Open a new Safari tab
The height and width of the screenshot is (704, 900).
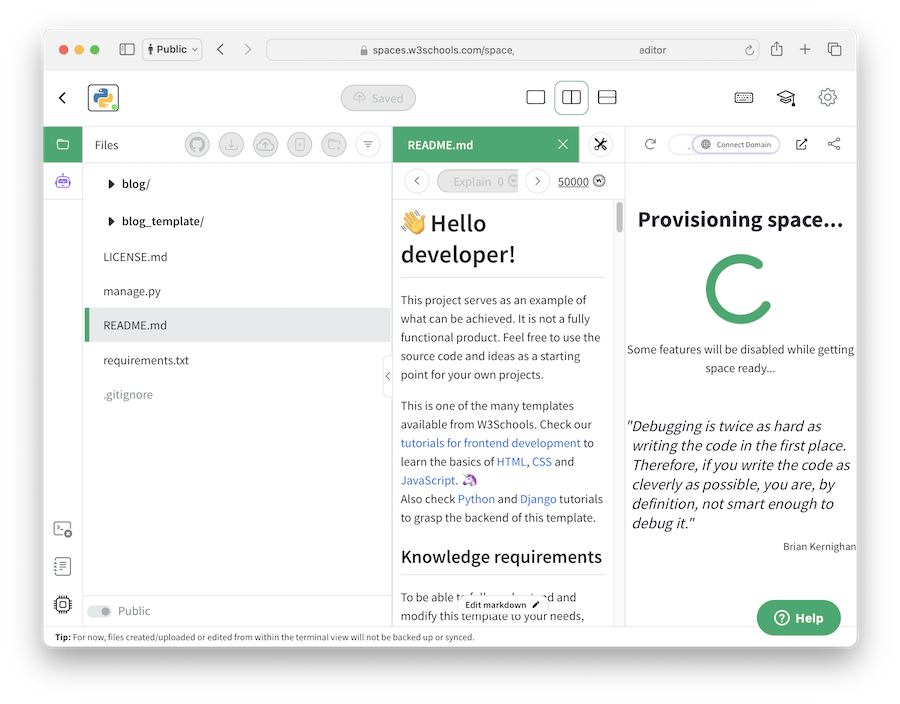click(x=805, y=49)
